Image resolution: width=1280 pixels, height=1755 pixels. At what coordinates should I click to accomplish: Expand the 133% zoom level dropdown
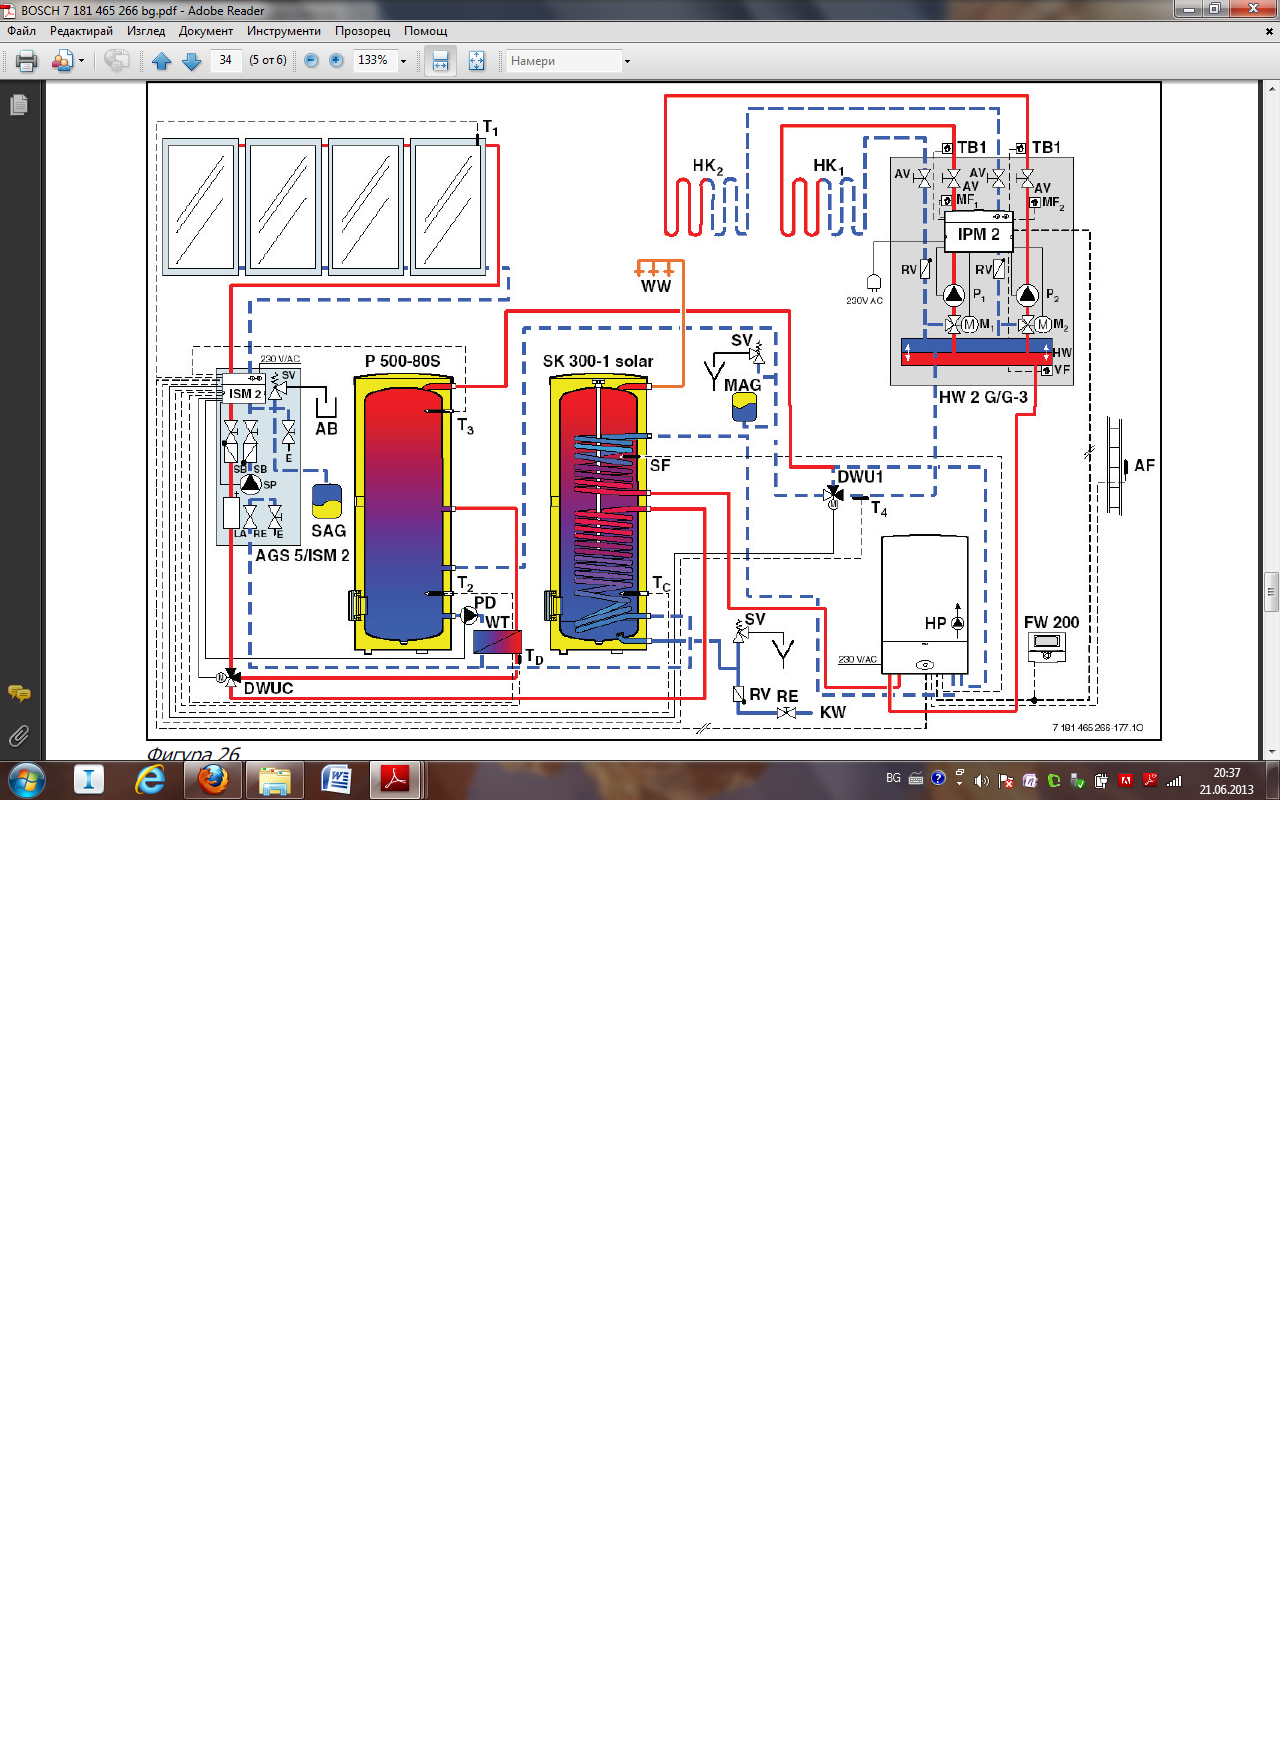pyautogui.click(x=404, y=61)
